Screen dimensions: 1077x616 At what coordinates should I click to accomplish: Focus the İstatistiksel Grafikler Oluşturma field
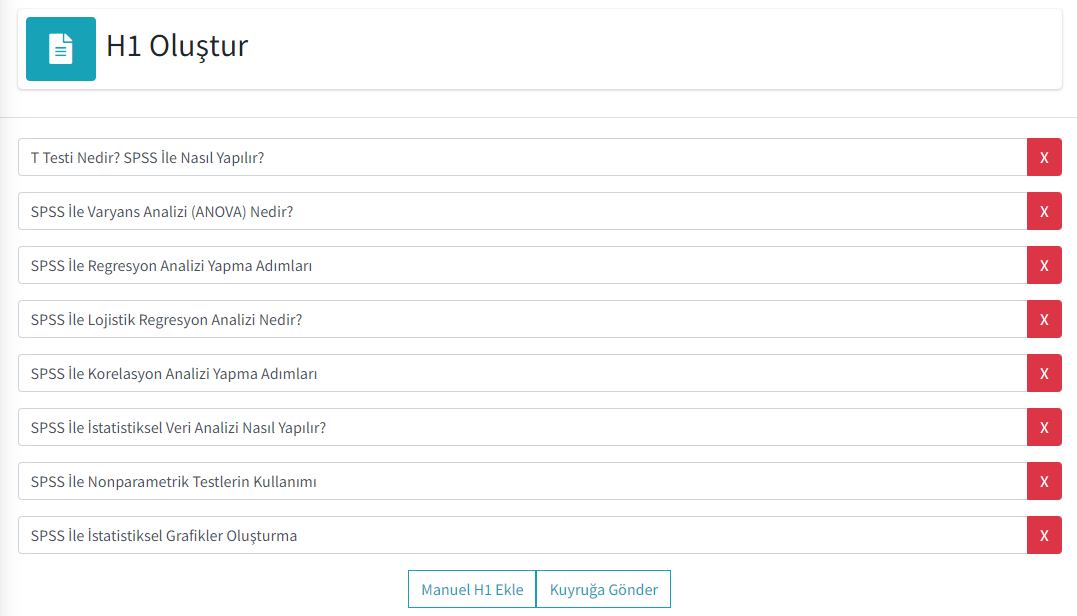point(523,536)
